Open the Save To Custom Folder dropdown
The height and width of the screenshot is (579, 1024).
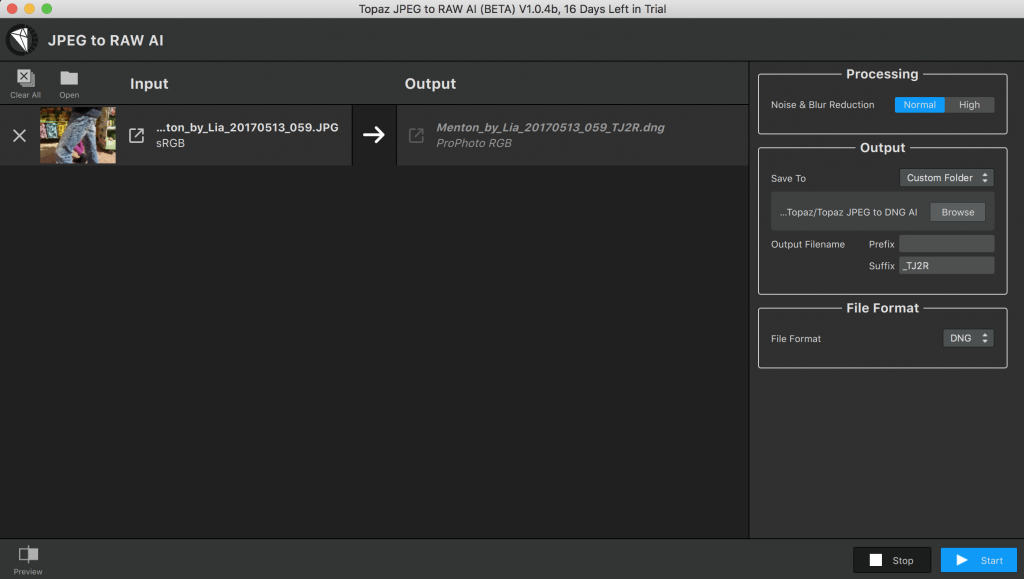point(946,178)
